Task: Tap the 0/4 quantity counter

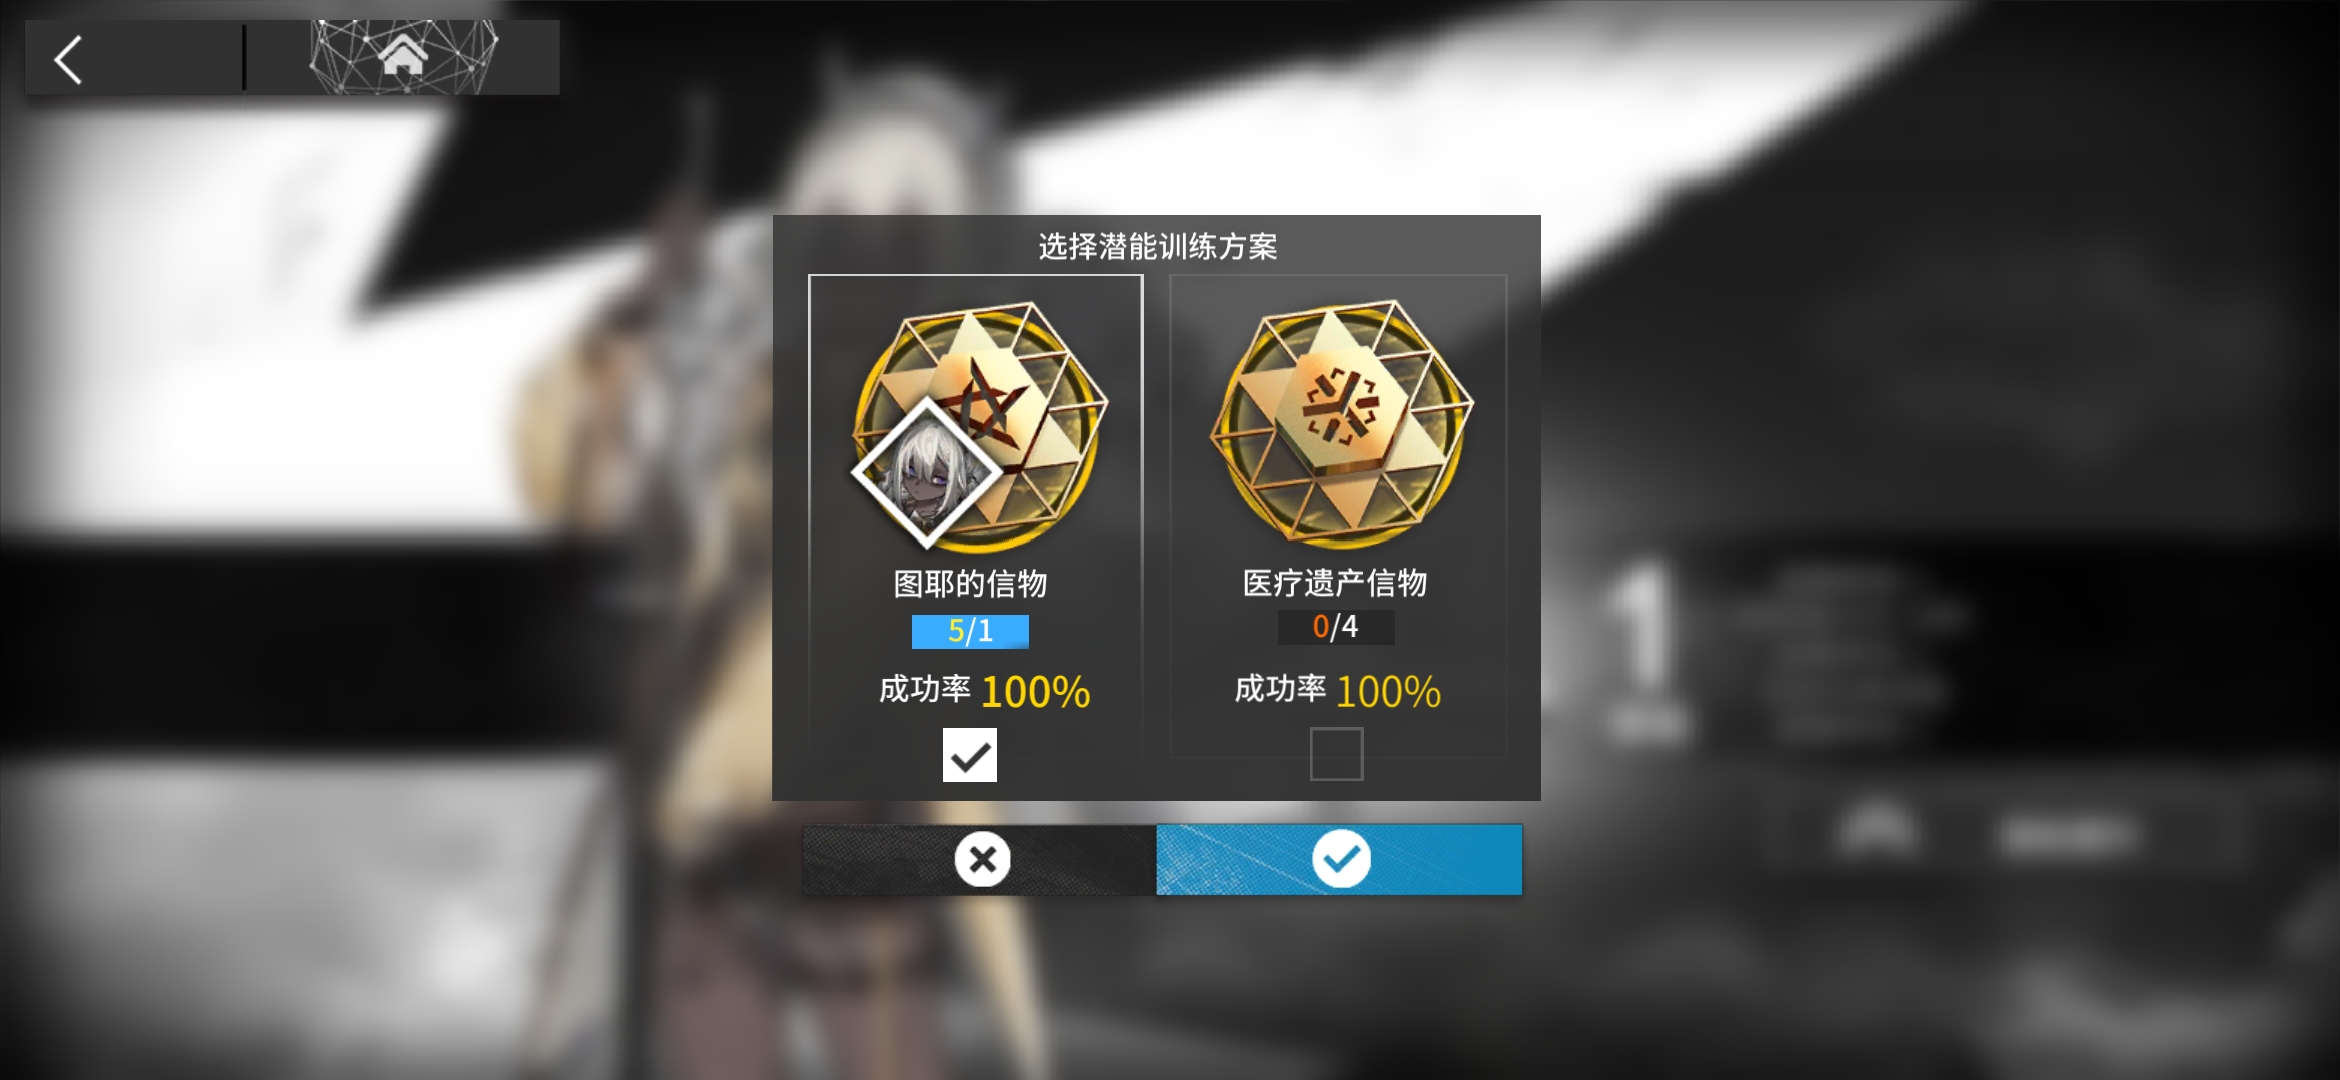Action: (x=1336, y=627)
